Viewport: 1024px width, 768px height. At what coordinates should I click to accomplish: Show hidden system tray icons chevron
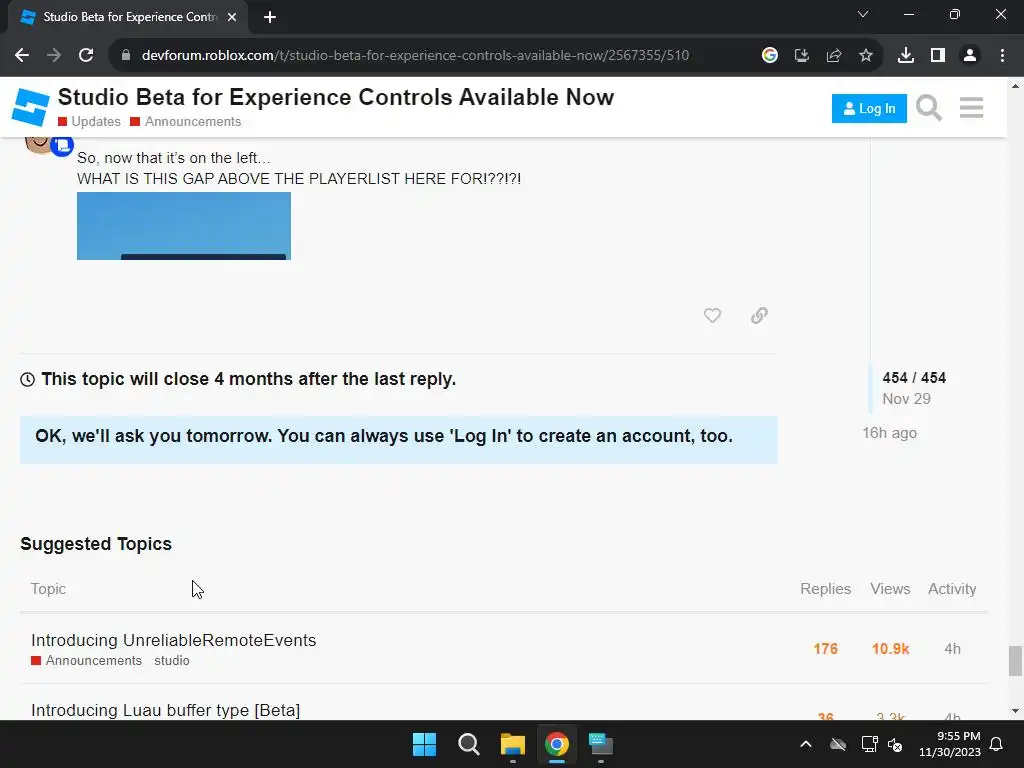(x=806, y=744)
